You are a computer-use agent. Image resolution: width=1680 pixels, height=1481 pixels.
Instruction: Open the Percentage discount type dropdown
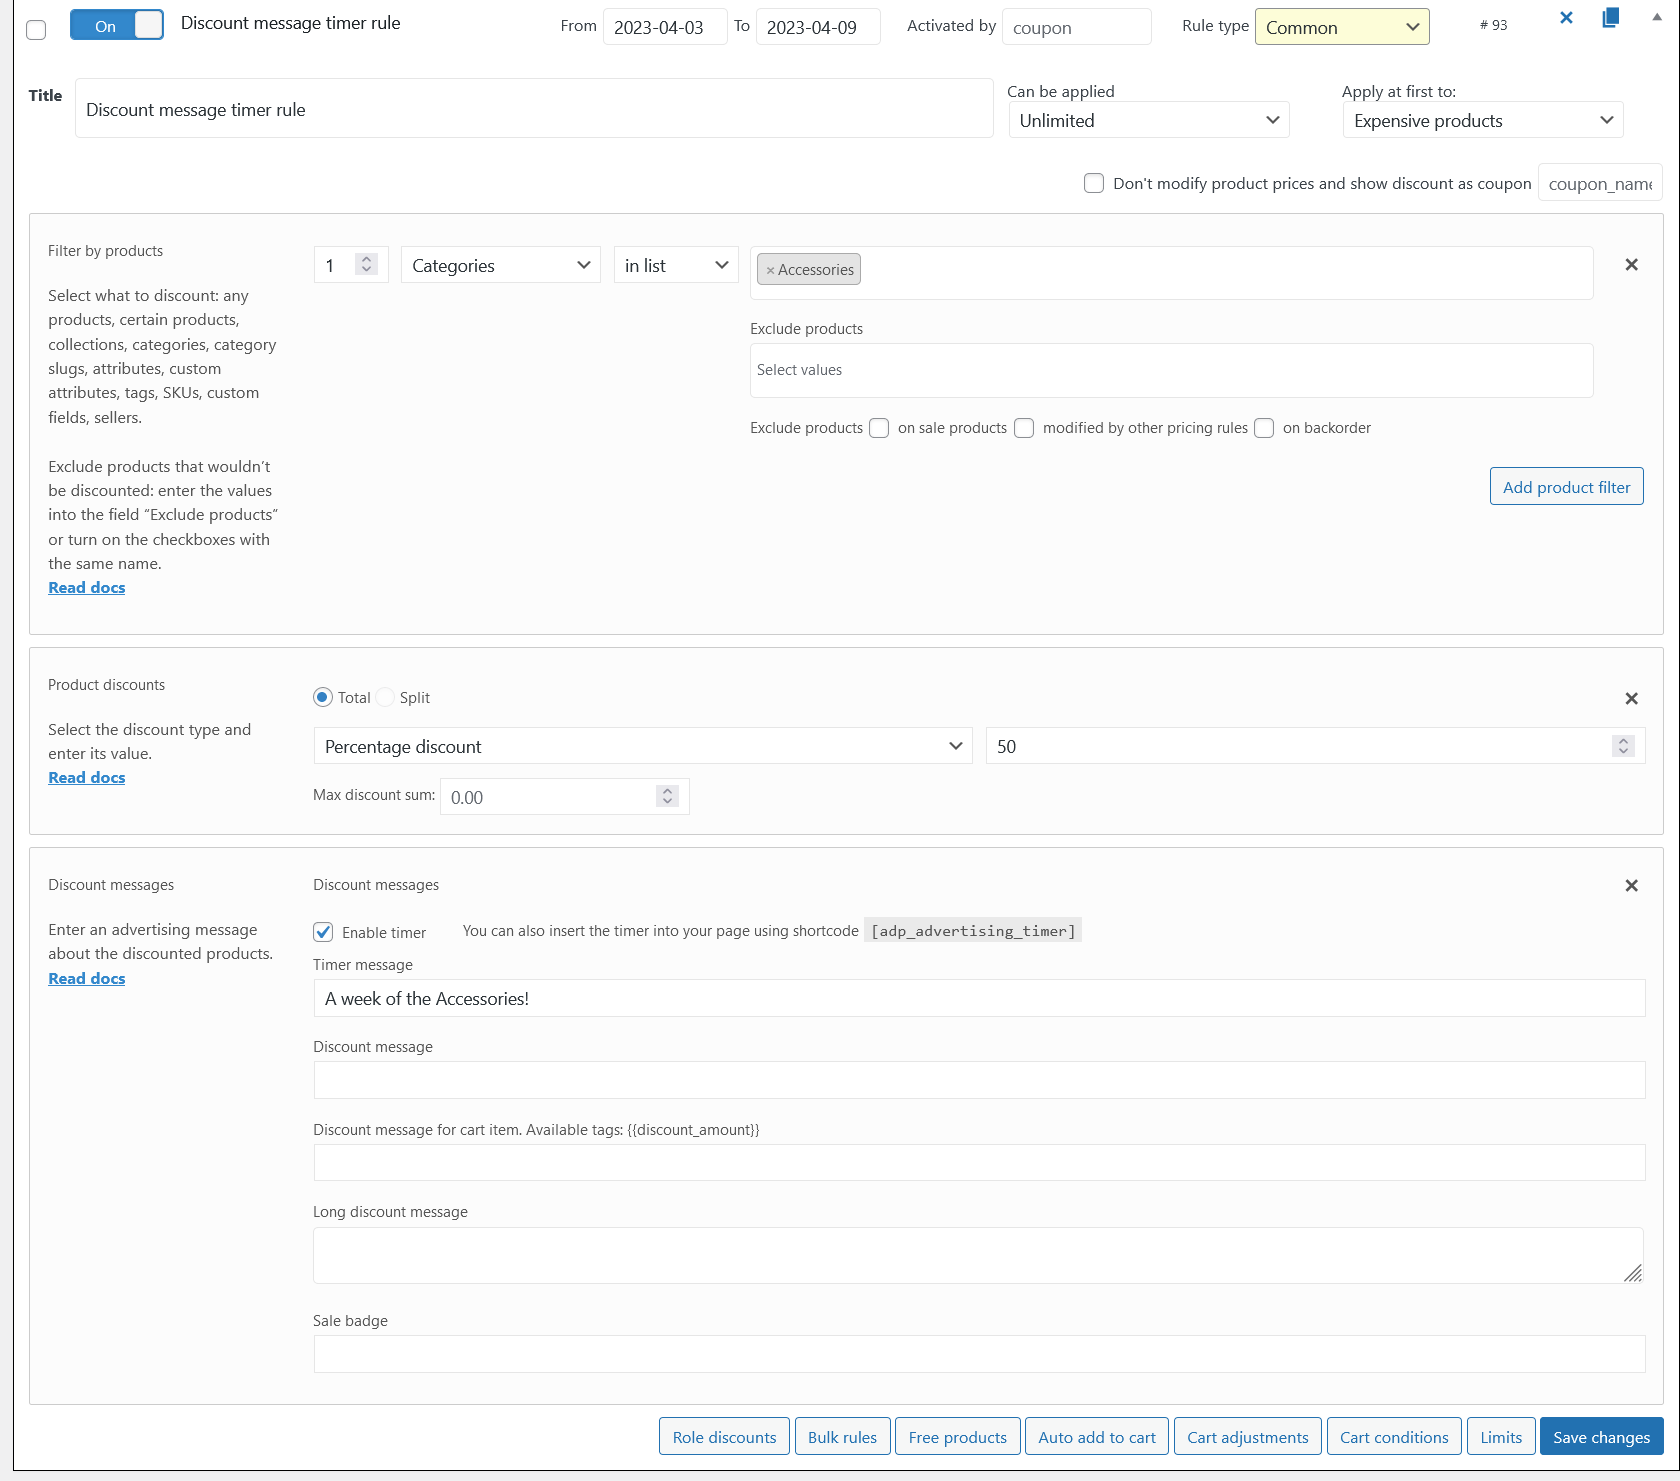[643, 746]
